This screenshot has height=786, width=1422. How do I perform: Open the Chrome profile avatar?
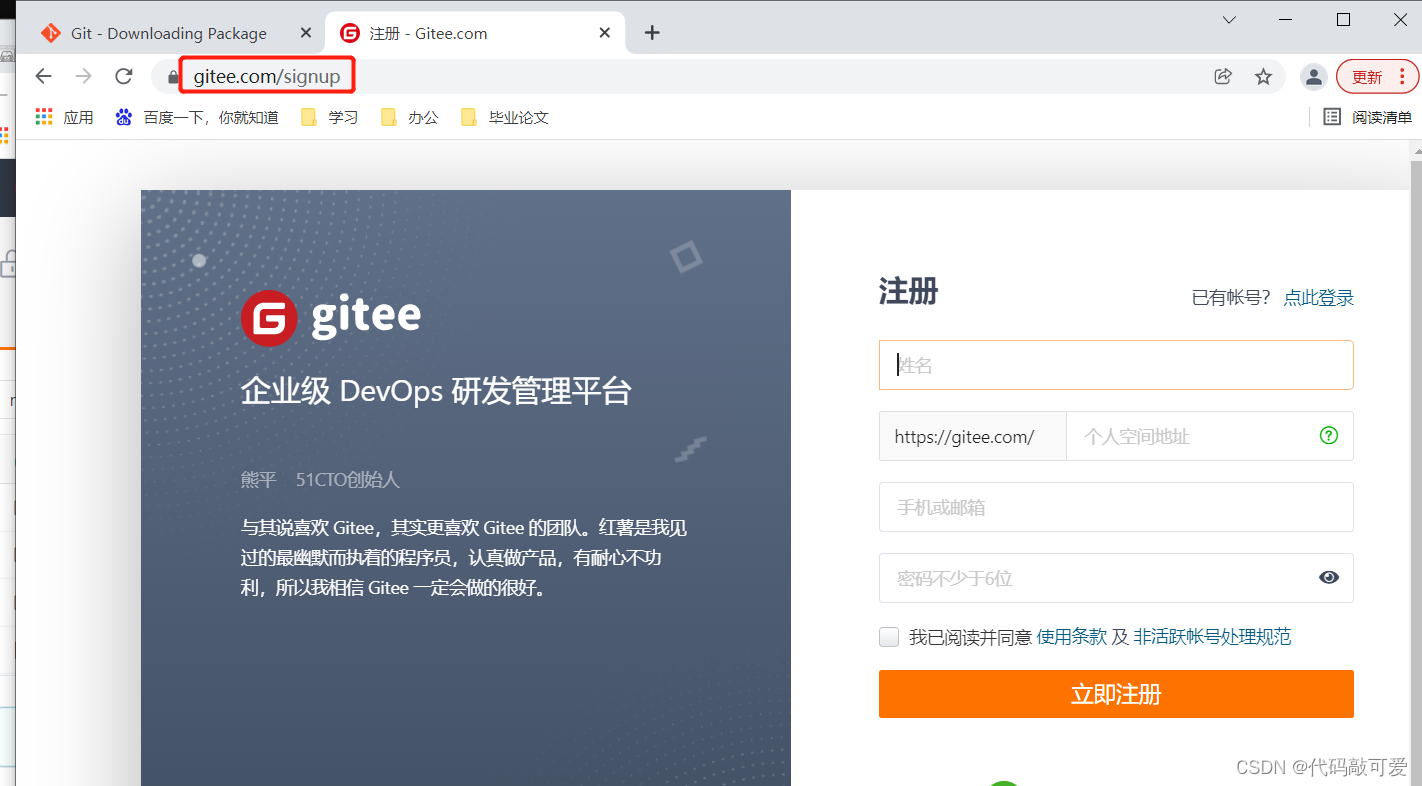1314,76
